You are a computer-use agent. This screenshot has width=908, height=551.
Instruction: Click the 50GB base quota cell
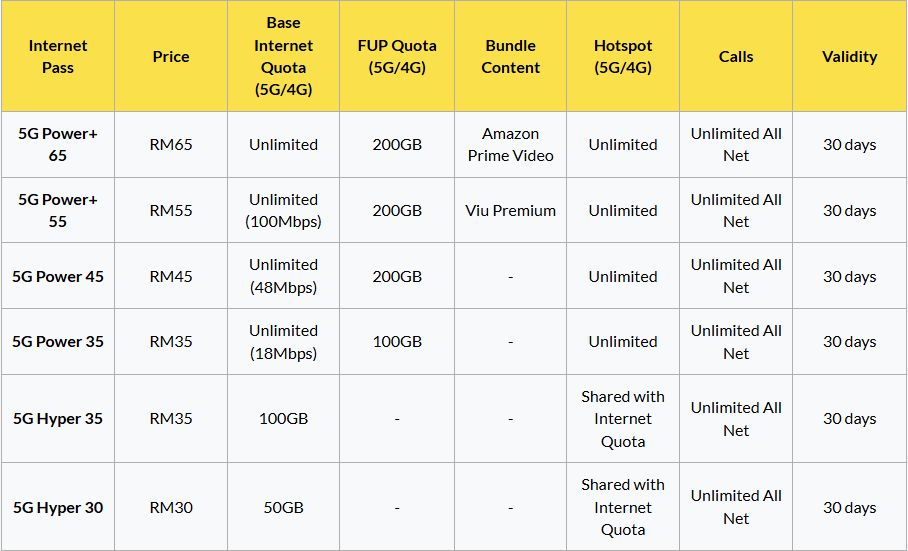pyautogui.click(x=283, y=507)
